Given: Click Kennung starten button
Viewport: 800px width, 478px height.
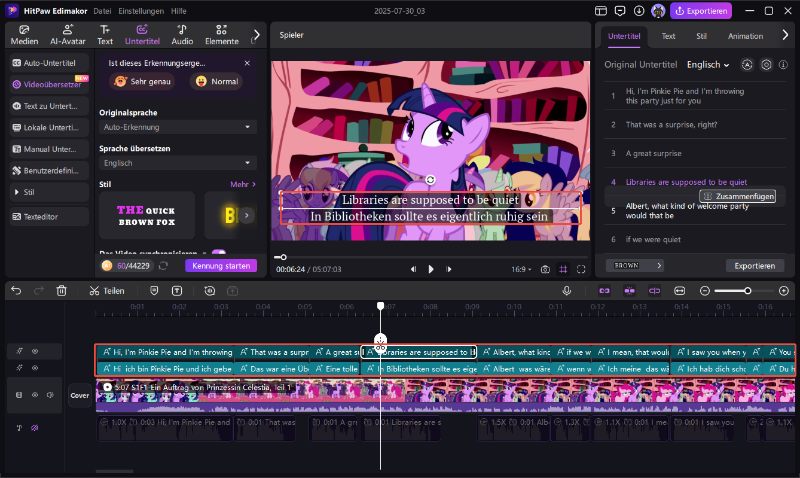Looking at the screenshot, I should [x=221, y=266].
